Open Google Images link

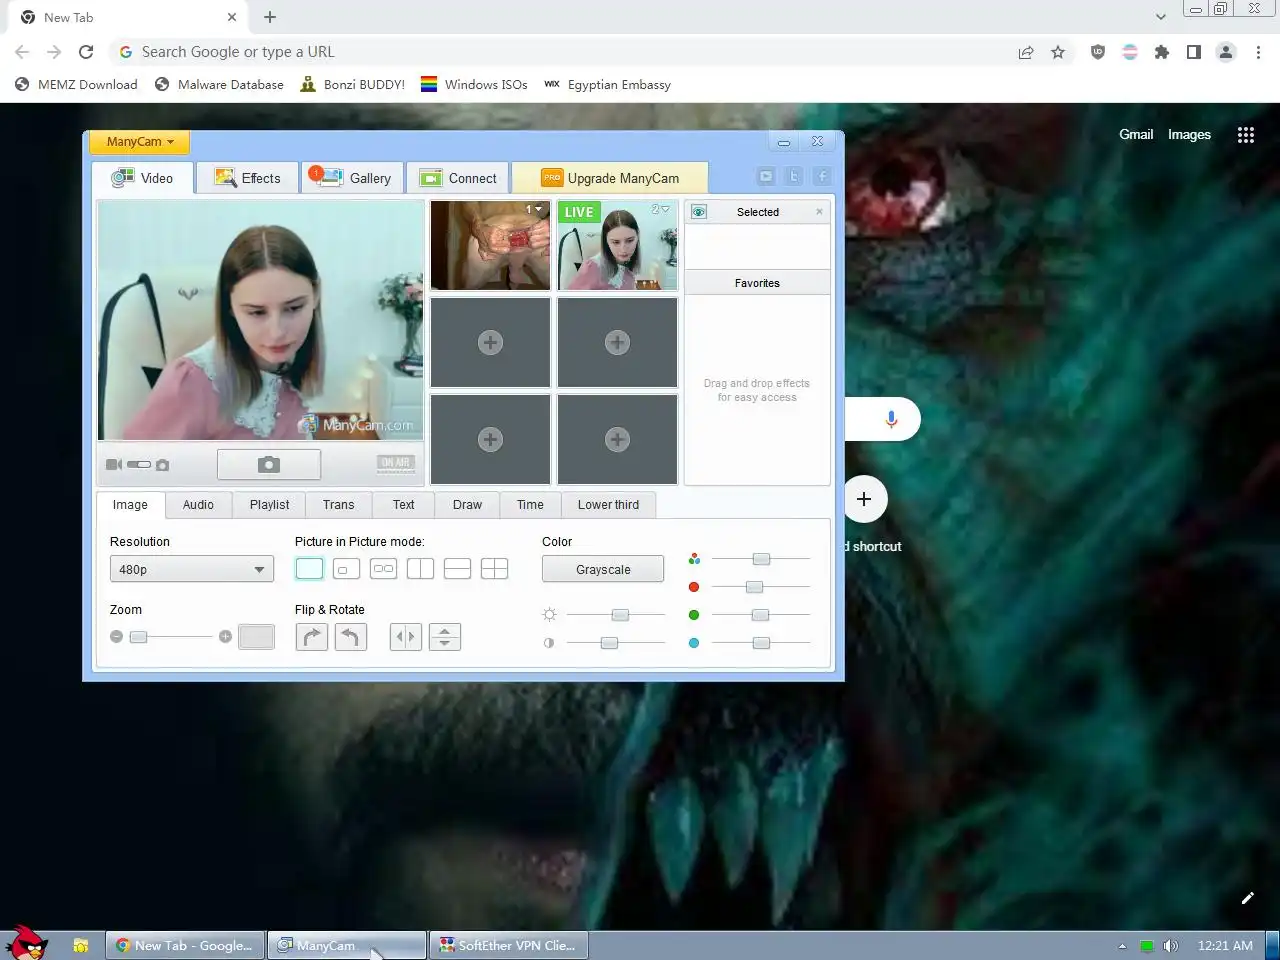click(x=1189, y=135)
